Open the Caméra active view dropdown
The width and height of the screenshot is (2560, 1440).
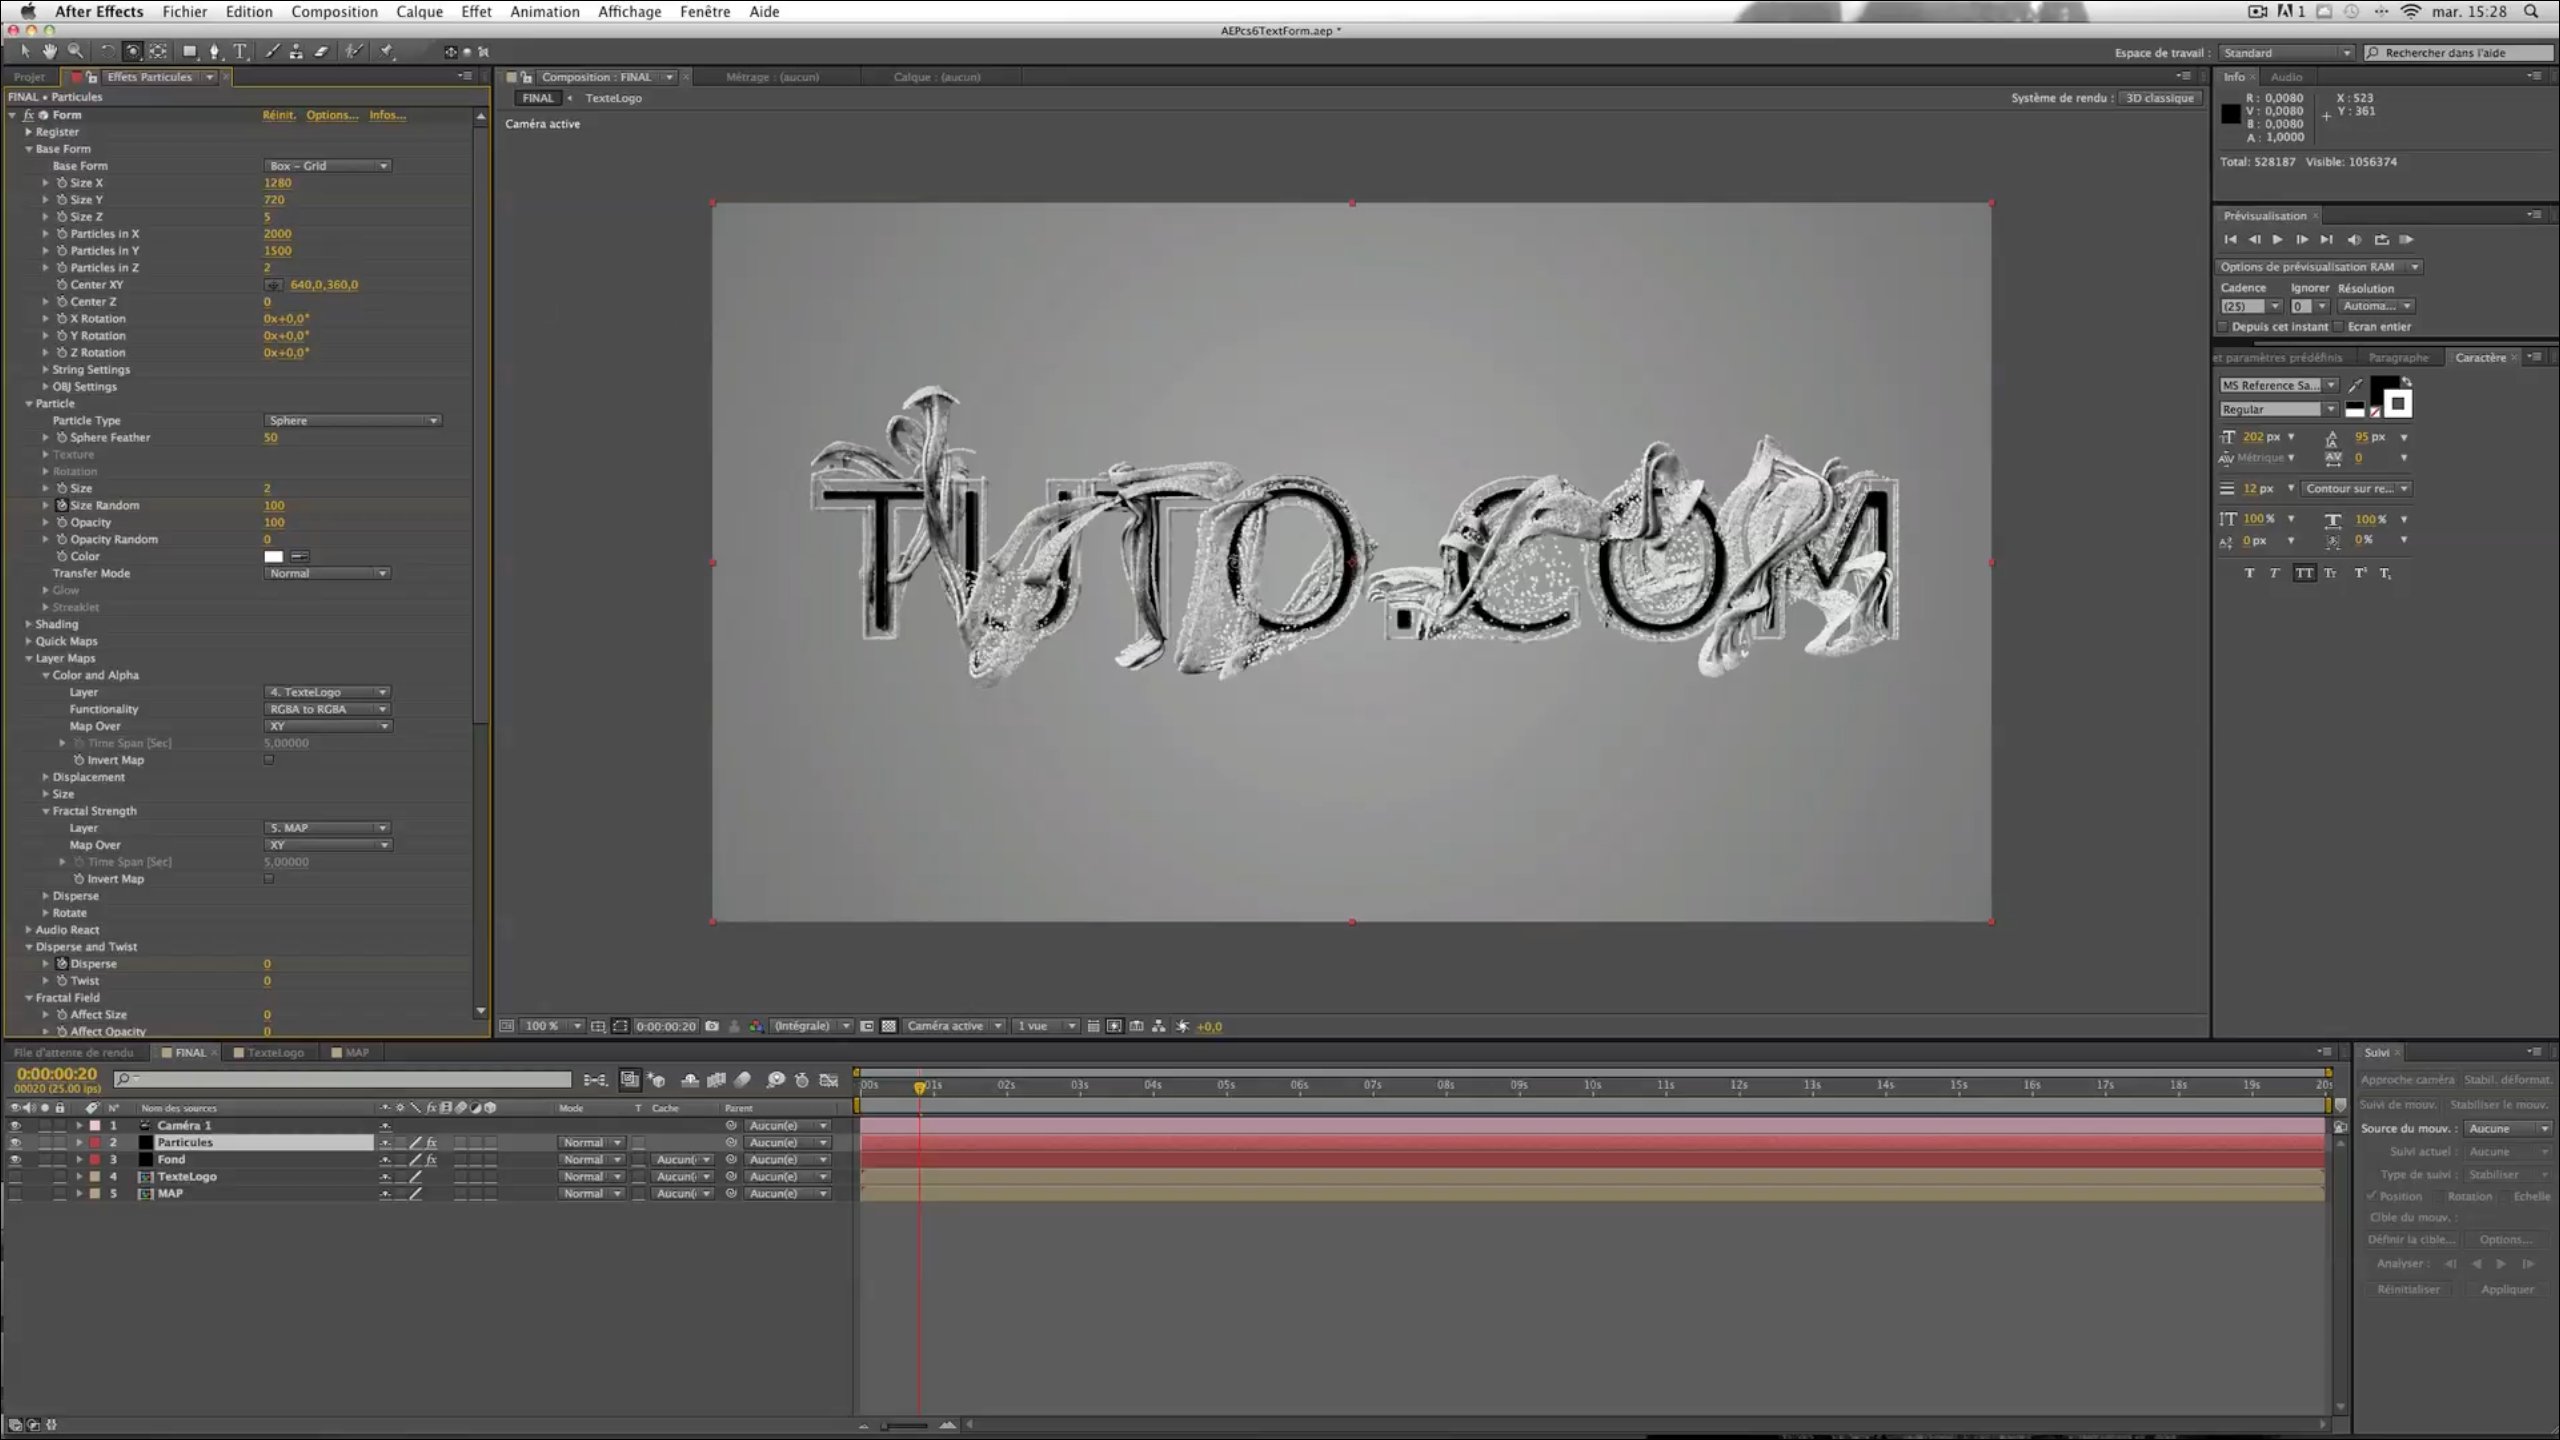(954, 1026)
